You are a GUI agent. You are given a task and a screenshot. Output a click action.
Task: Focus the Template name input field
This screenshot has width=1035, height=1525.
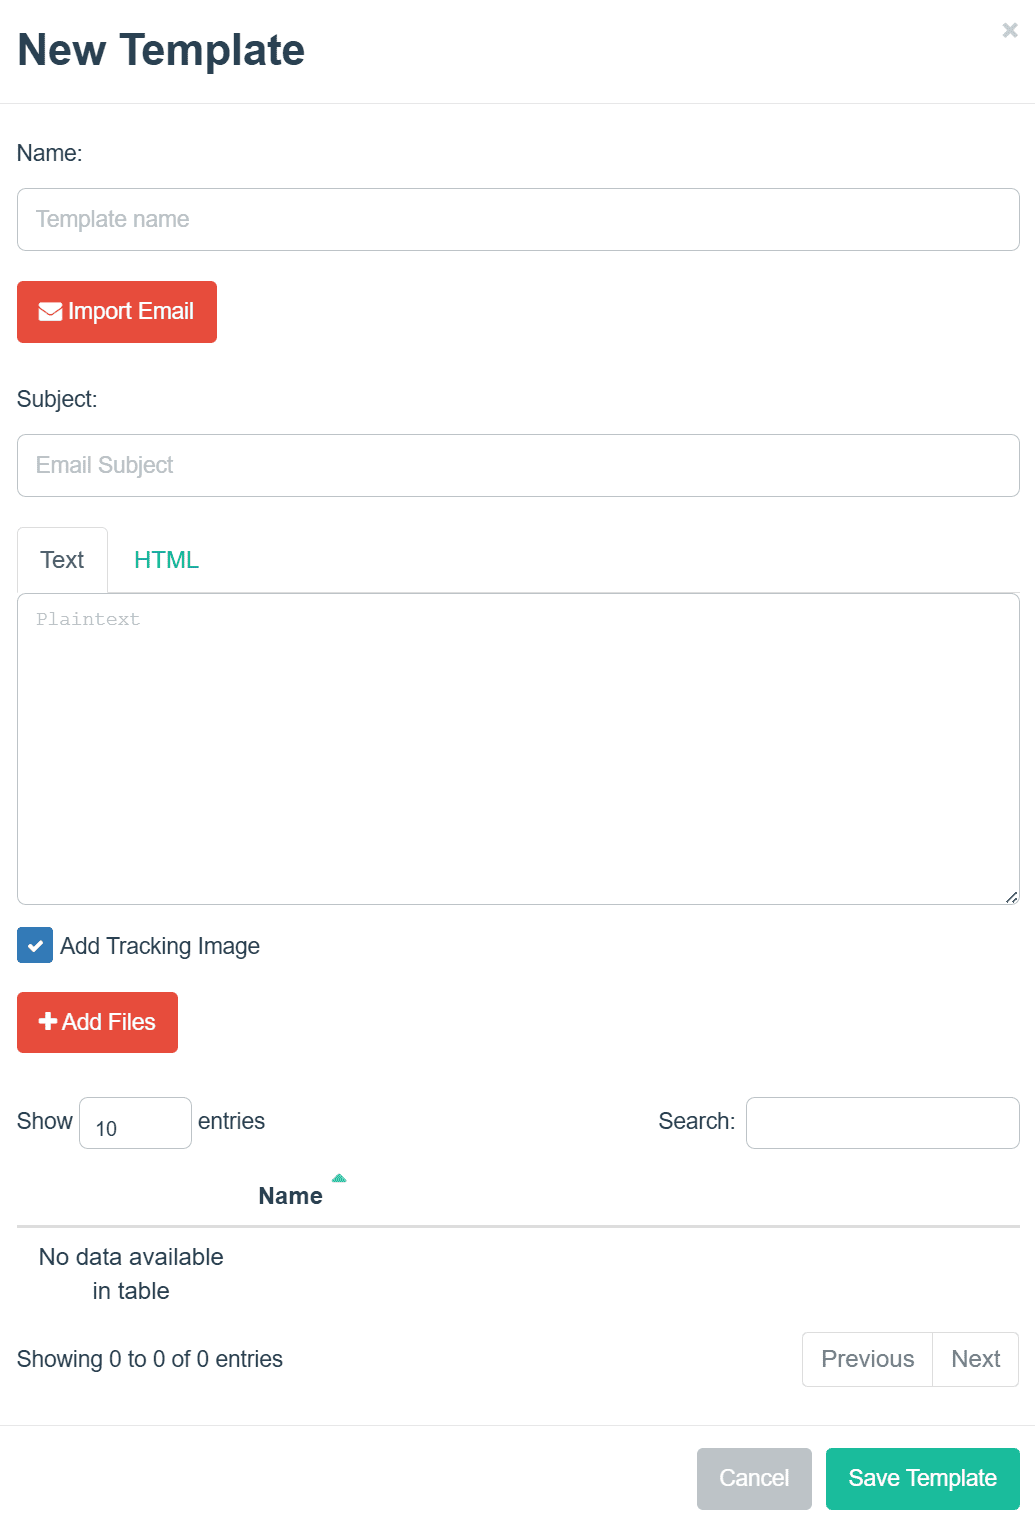(518, 219)
